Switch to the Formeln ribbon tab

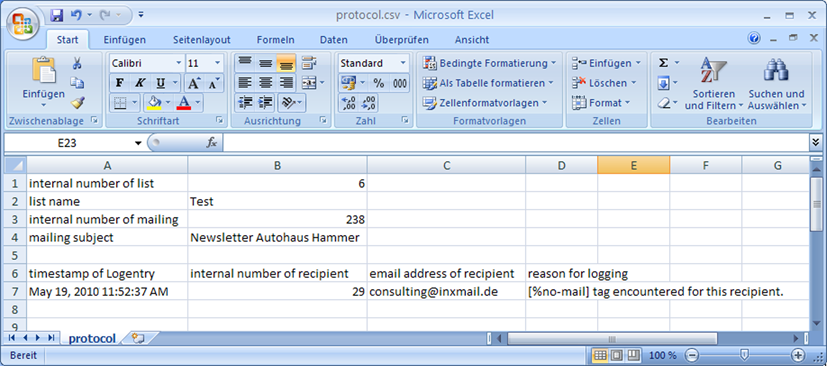coord(275,40)
